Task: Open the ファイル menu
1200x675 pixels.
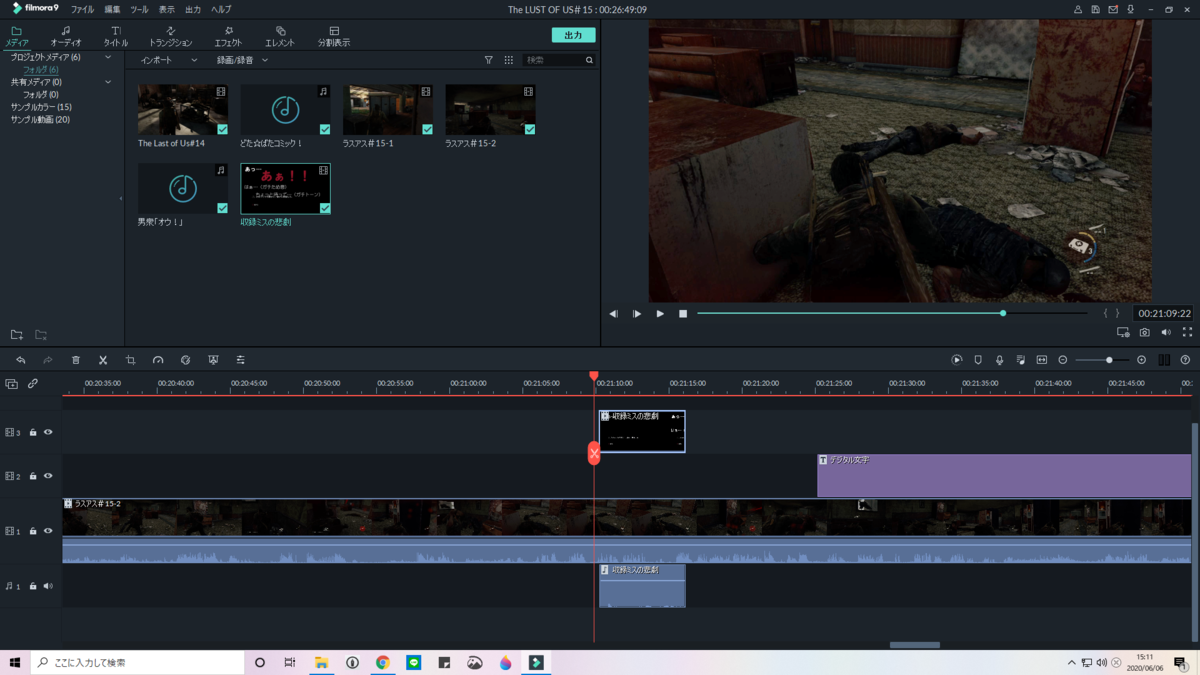Action: pyautogui.click(x=82, y=9)
